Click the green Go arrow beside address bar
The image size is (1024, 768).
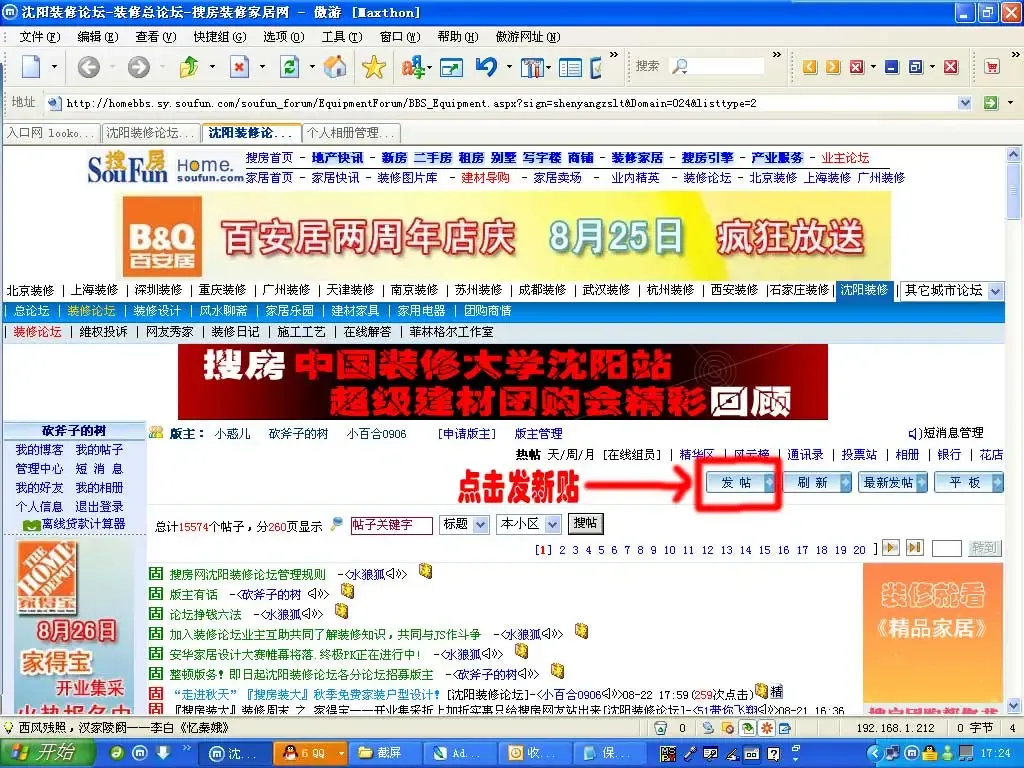pyautogui.click(x=991, y=103)
